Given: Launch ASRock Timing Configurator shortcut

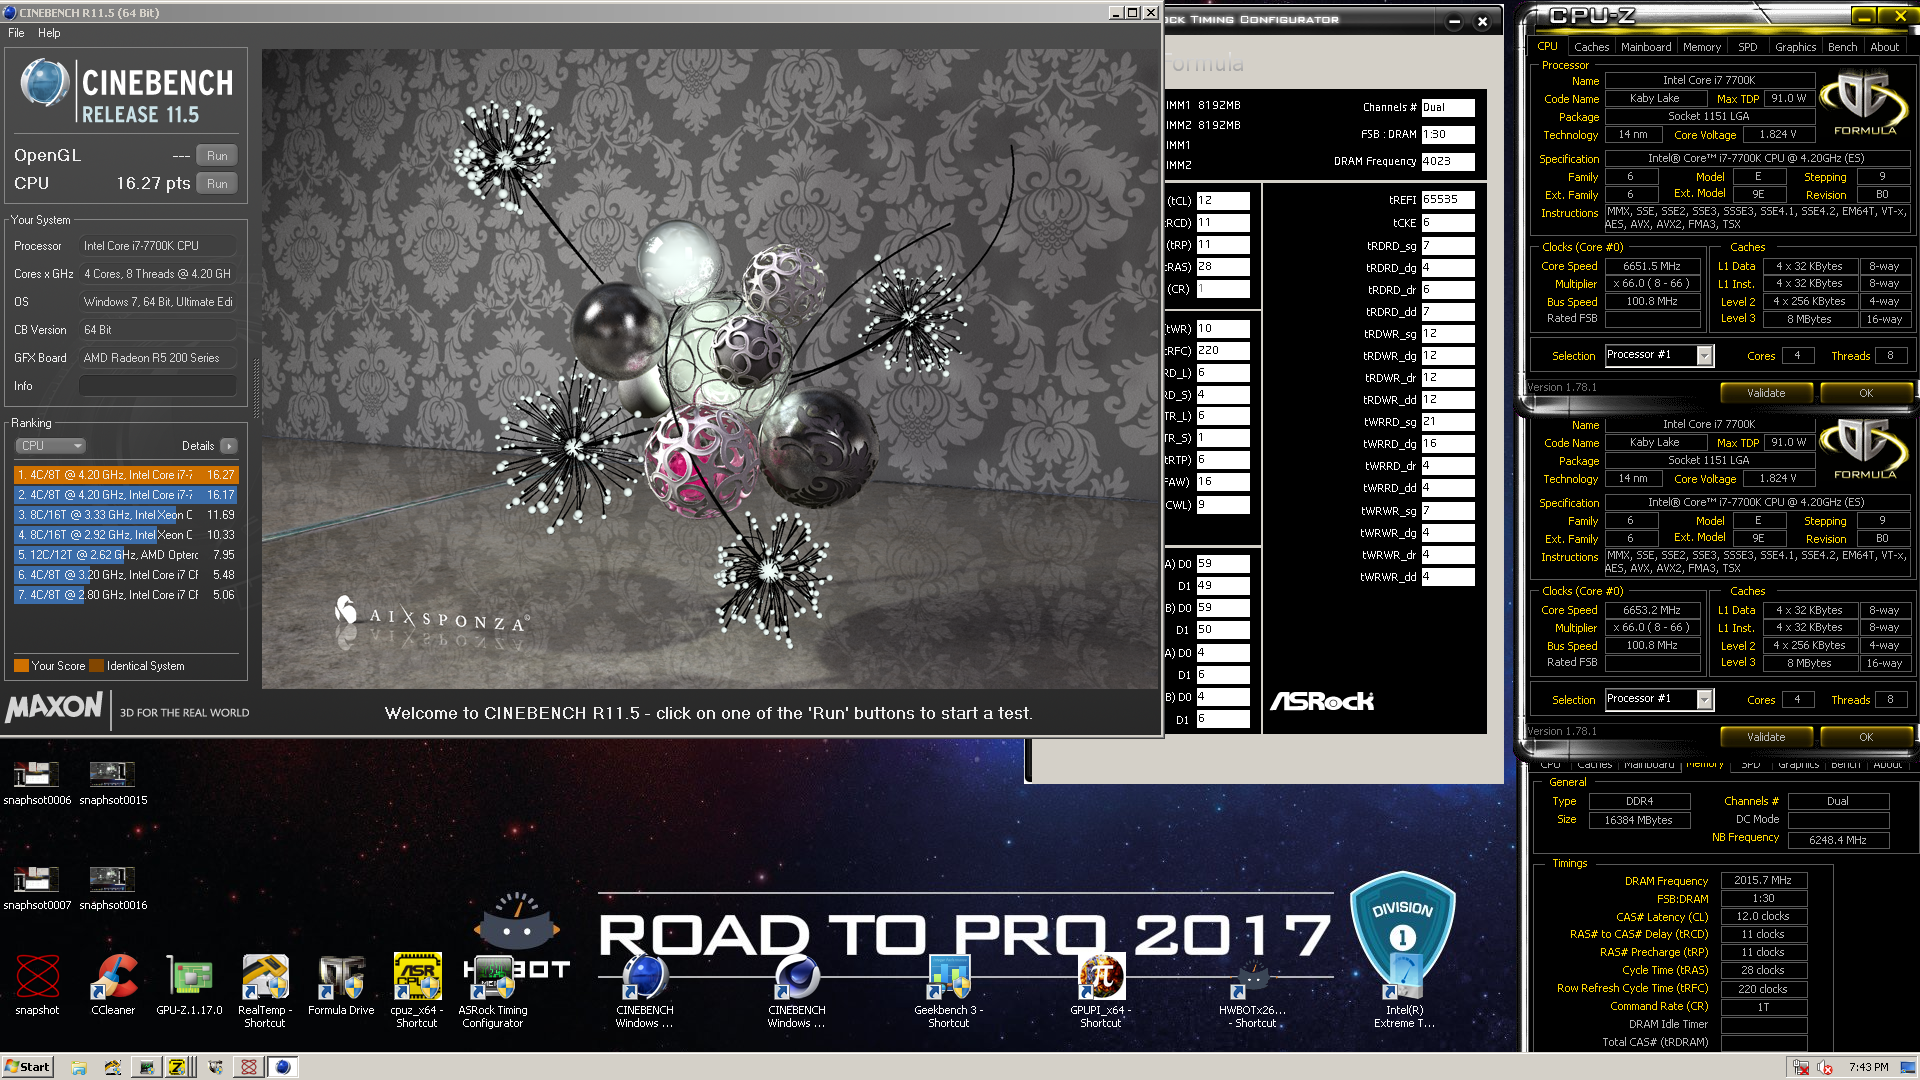Looking at the screenshot, I should pyautogui.click(x=493, y=990).
